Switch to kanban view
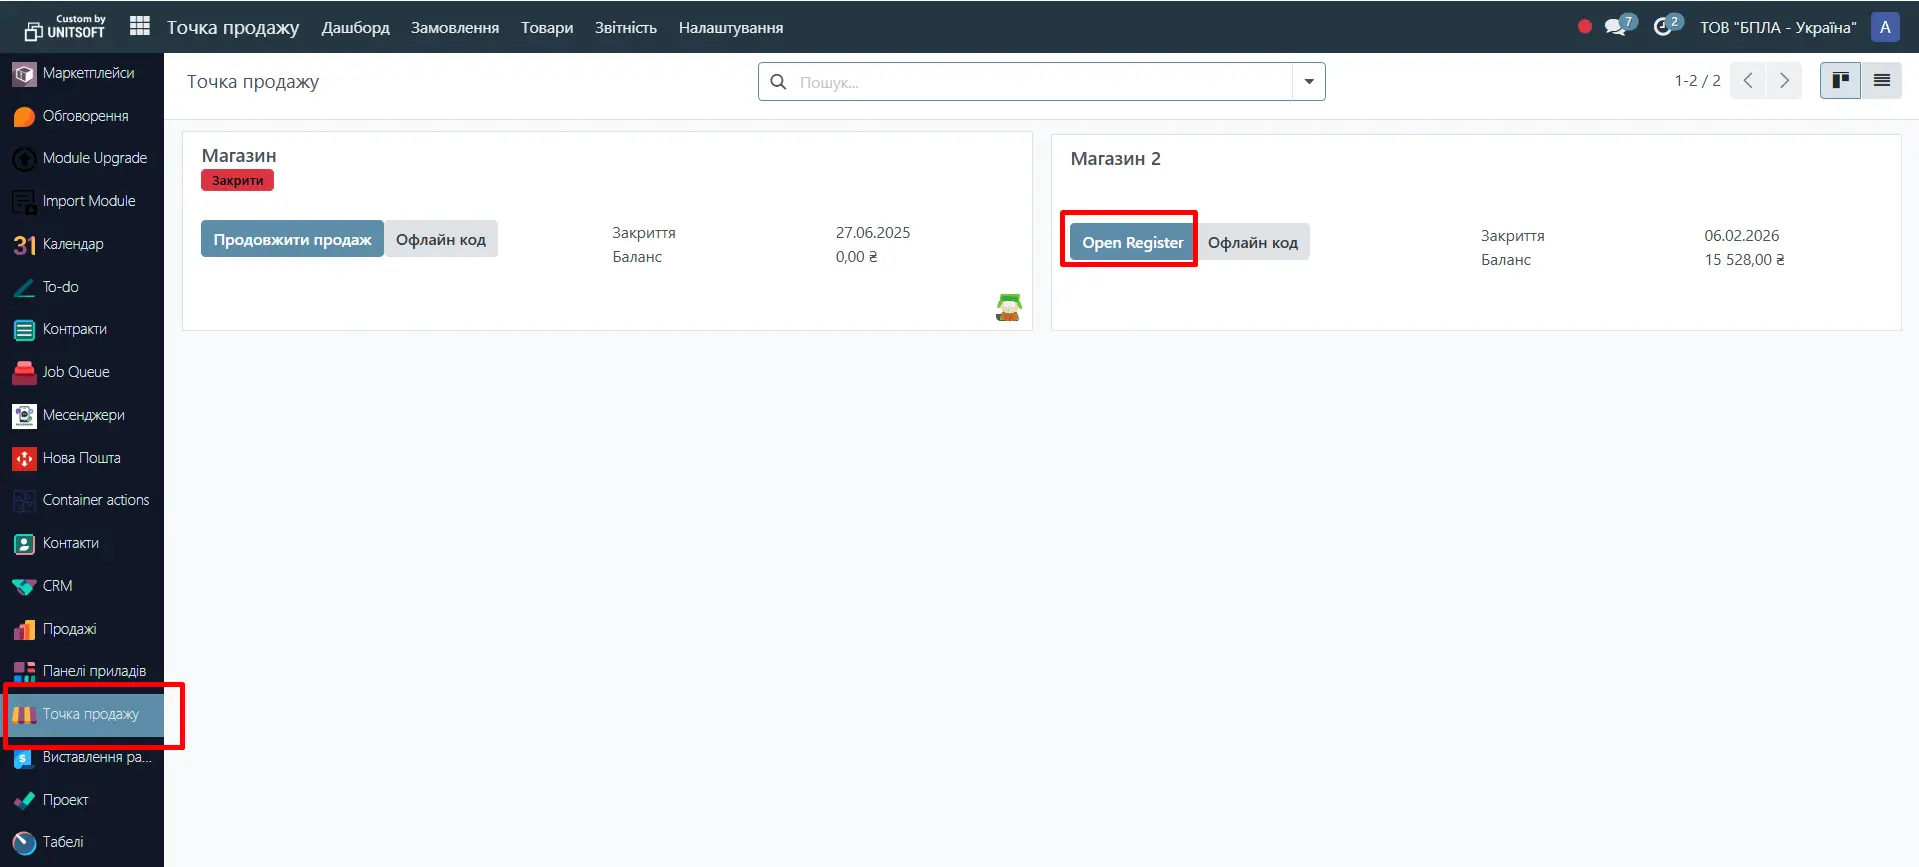 point(1840,81)
